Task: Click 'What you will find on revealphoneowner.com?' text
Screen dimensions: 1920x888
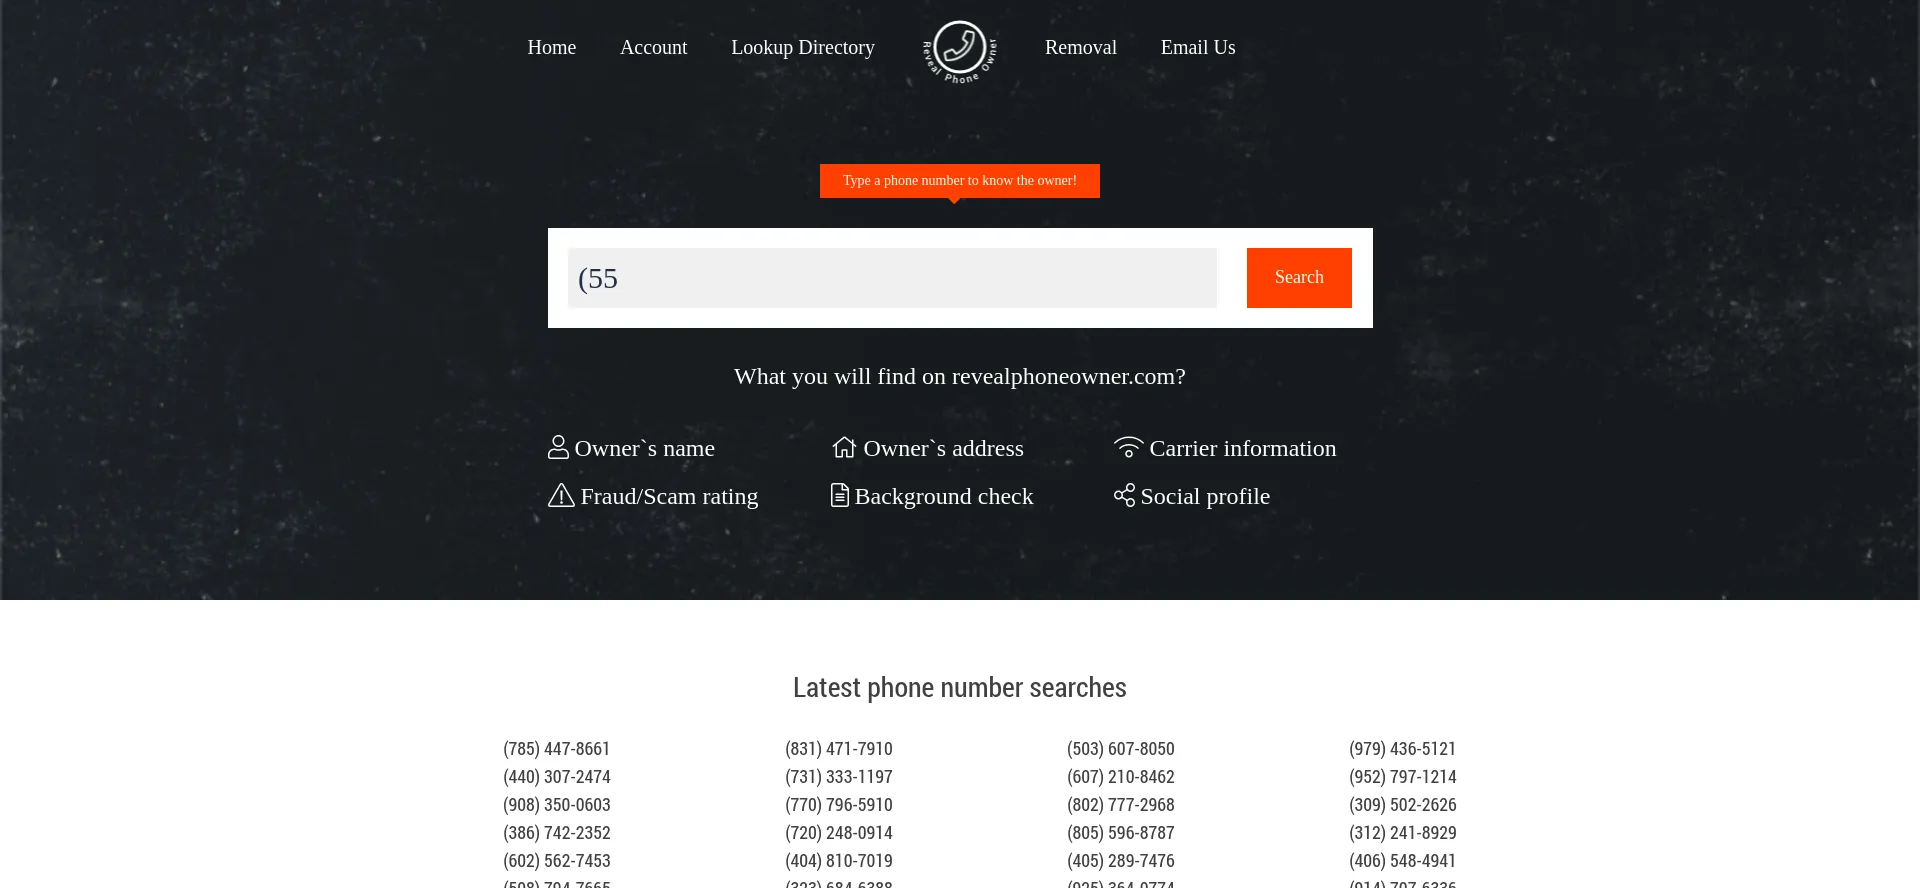Action: (x=960, y=376)
